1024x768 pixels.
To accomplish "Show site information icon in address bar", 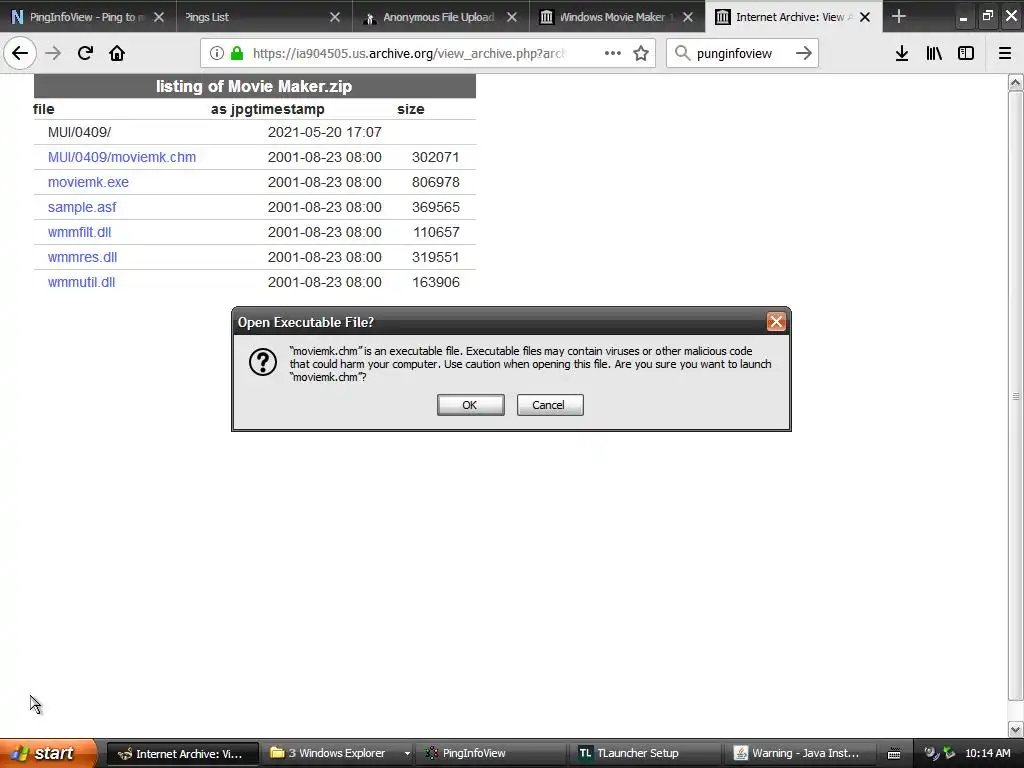I will tap(217, 54).
